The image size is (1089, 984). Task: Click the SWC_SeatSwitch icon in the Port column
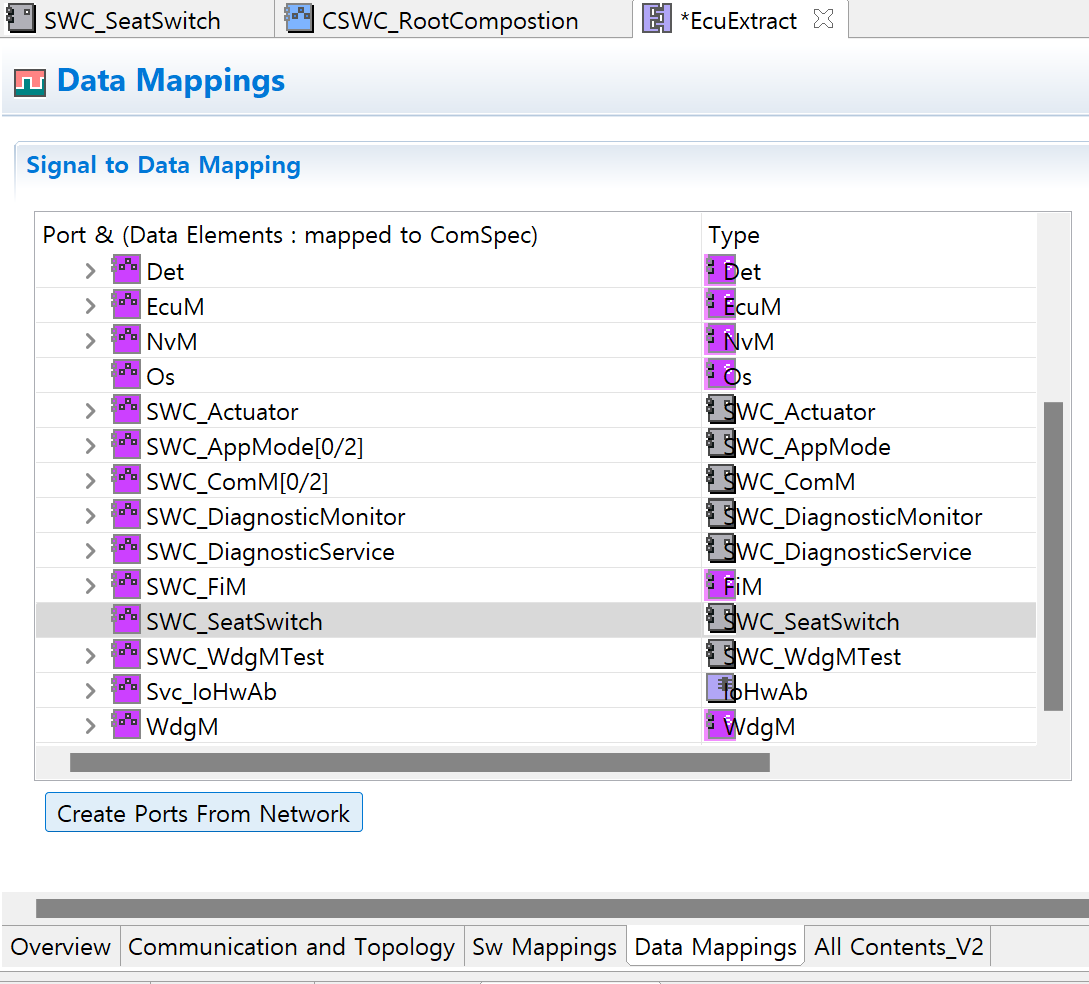[x=126, y=619]
